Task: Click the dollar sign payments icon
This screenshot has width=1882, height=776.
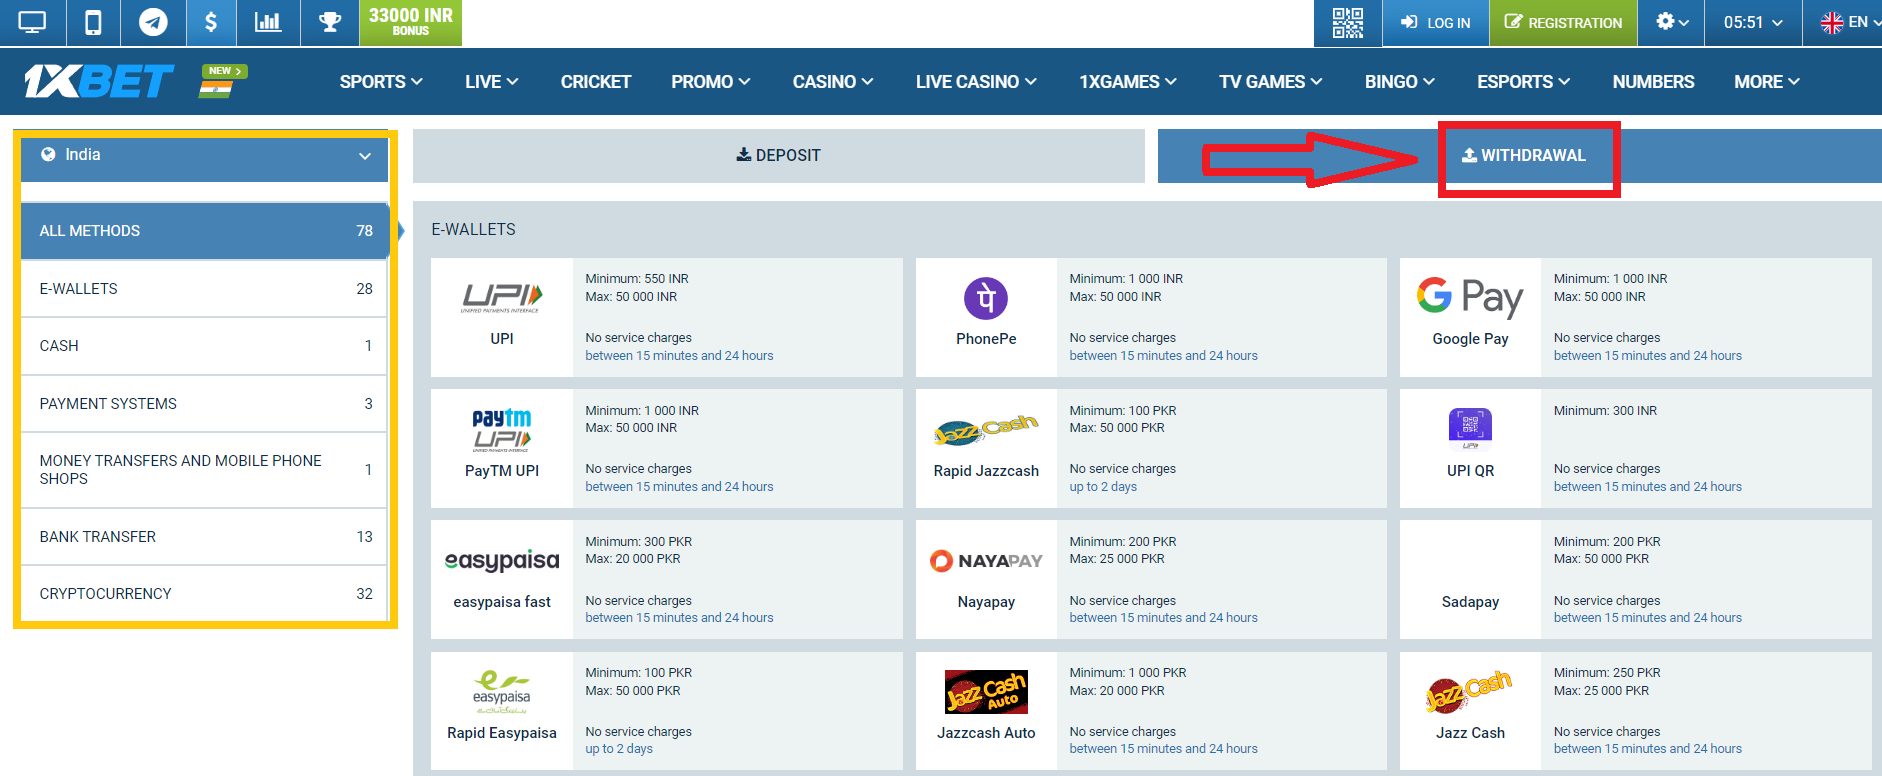Action: coord(210,22)
